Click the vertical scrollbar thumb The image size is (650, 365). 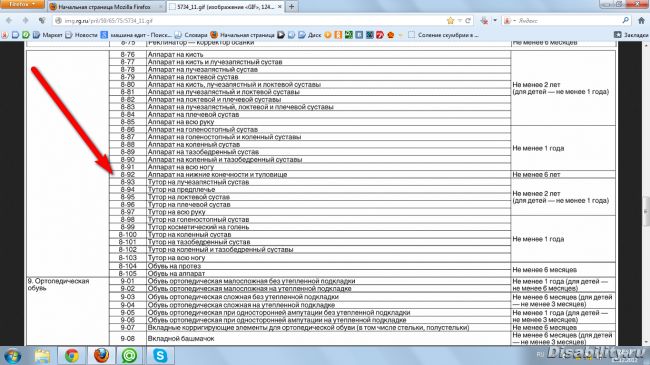(646, 211)
